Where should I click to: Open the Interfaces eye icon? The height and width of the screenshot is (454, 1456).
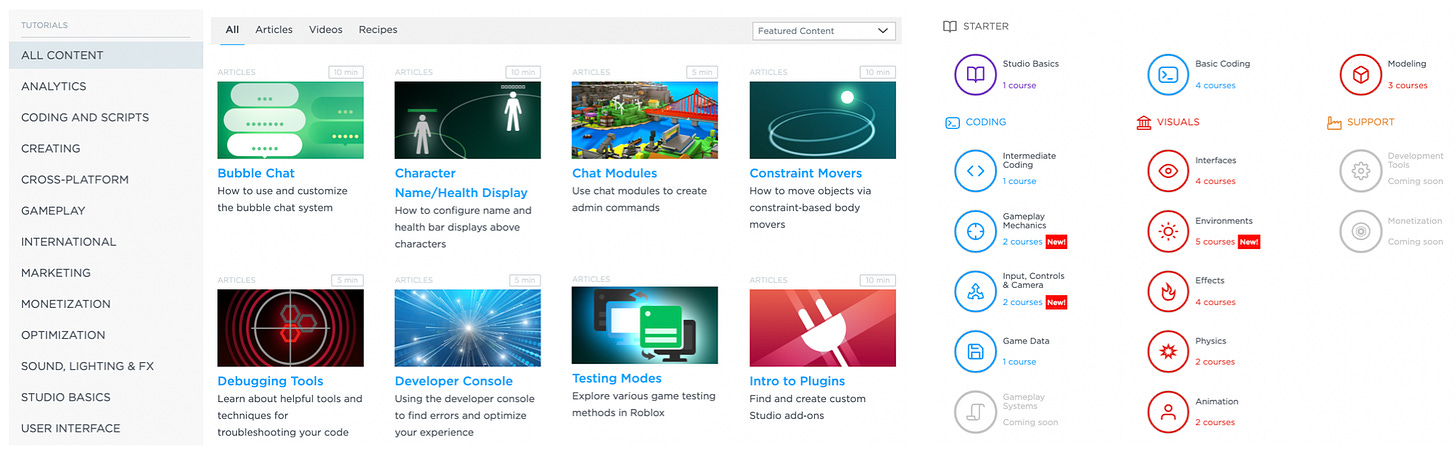coord(1167,170)
